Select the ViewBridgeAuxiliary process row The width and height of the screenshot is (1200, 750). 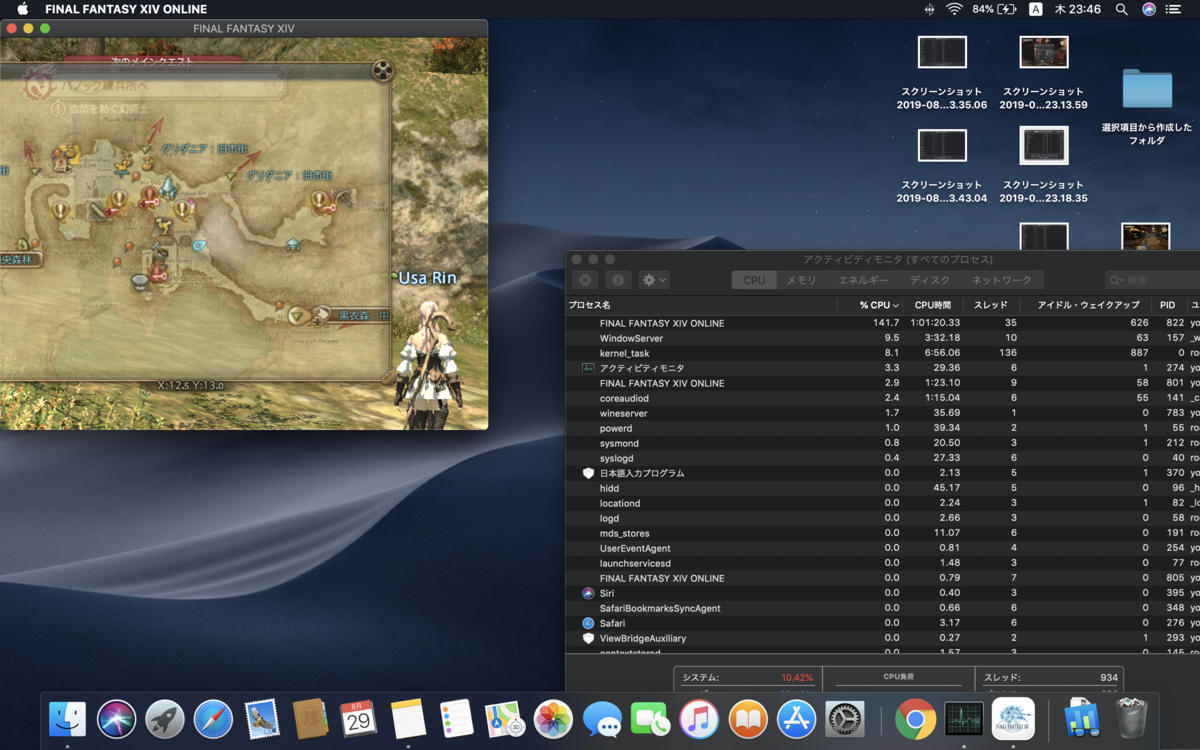click(883, 638)
